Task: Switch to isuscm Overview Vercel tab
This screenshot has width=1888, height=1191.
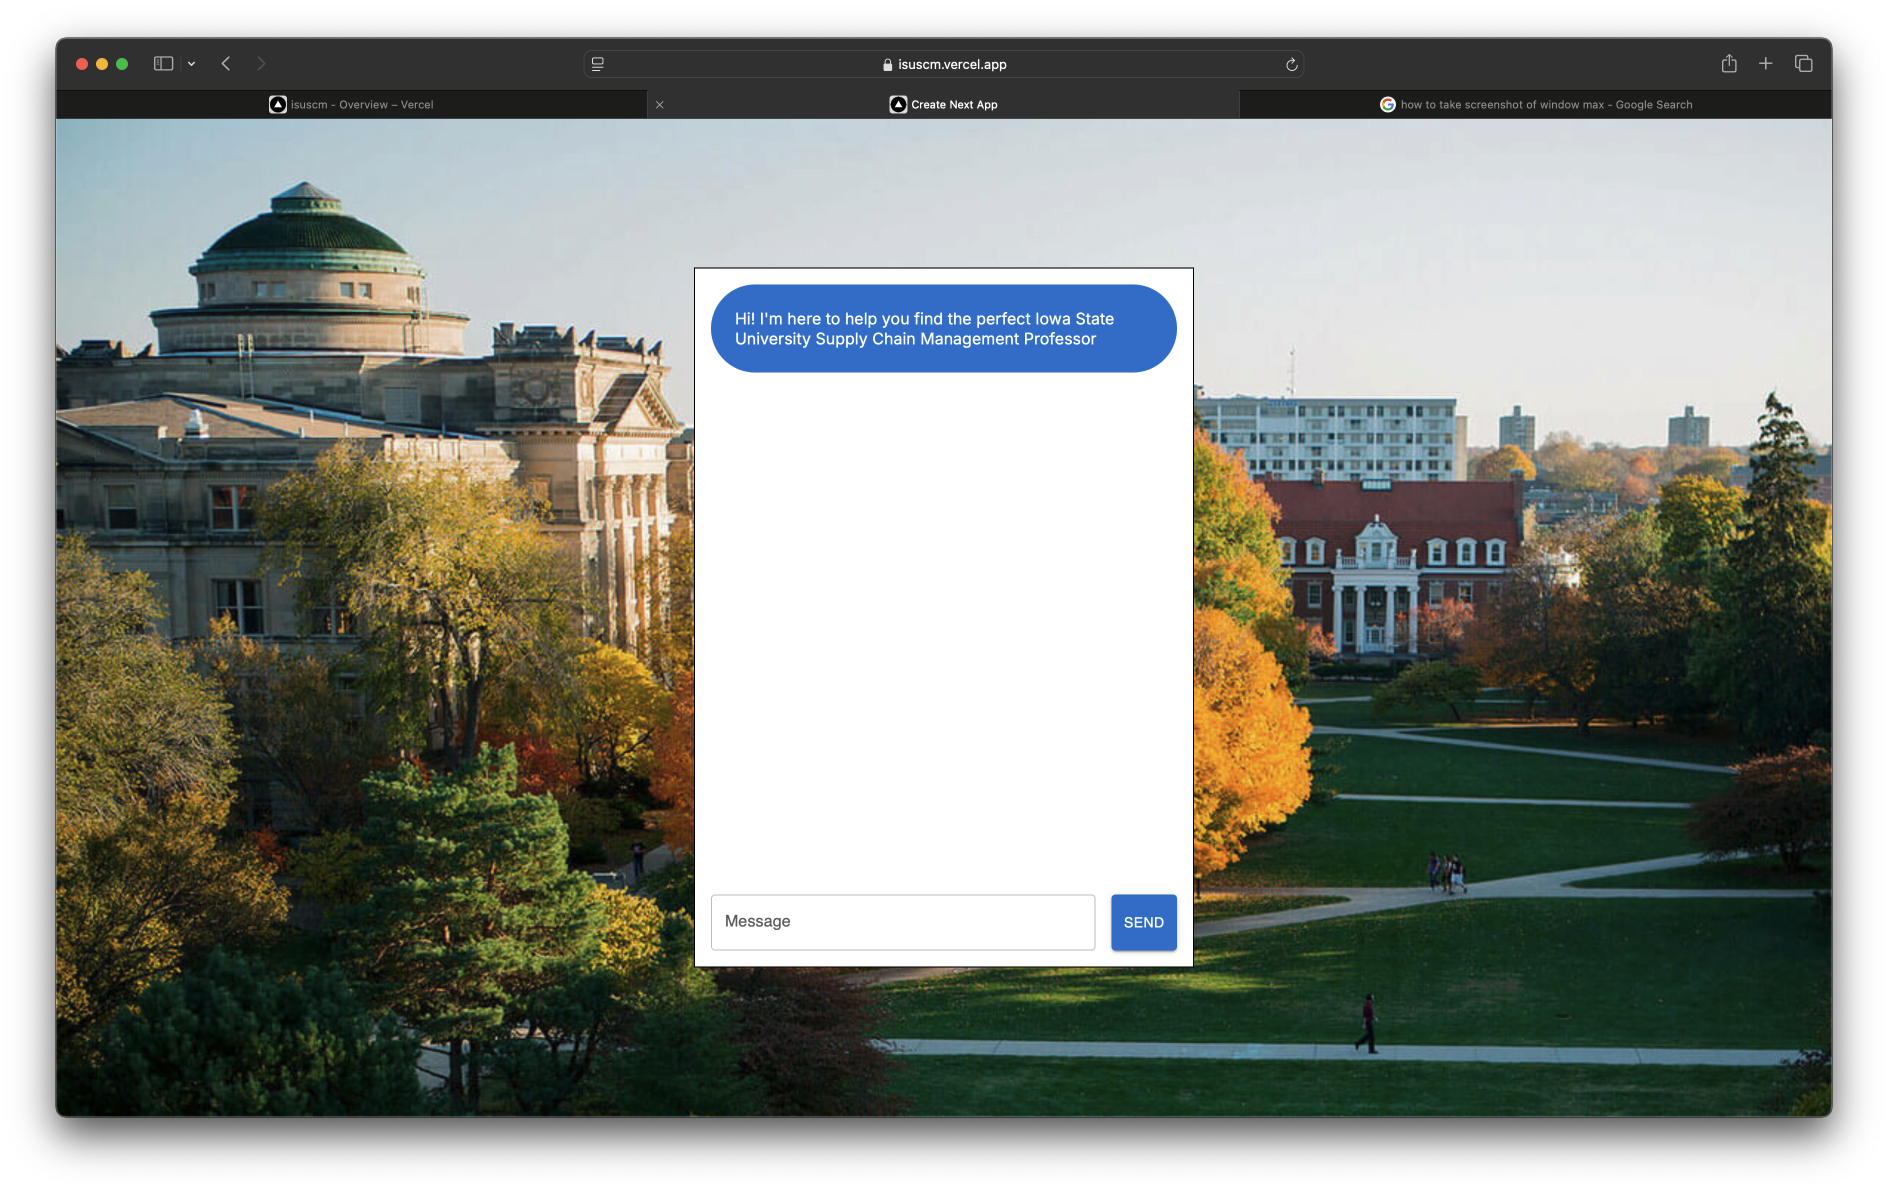Action: [x=351, y=105]
